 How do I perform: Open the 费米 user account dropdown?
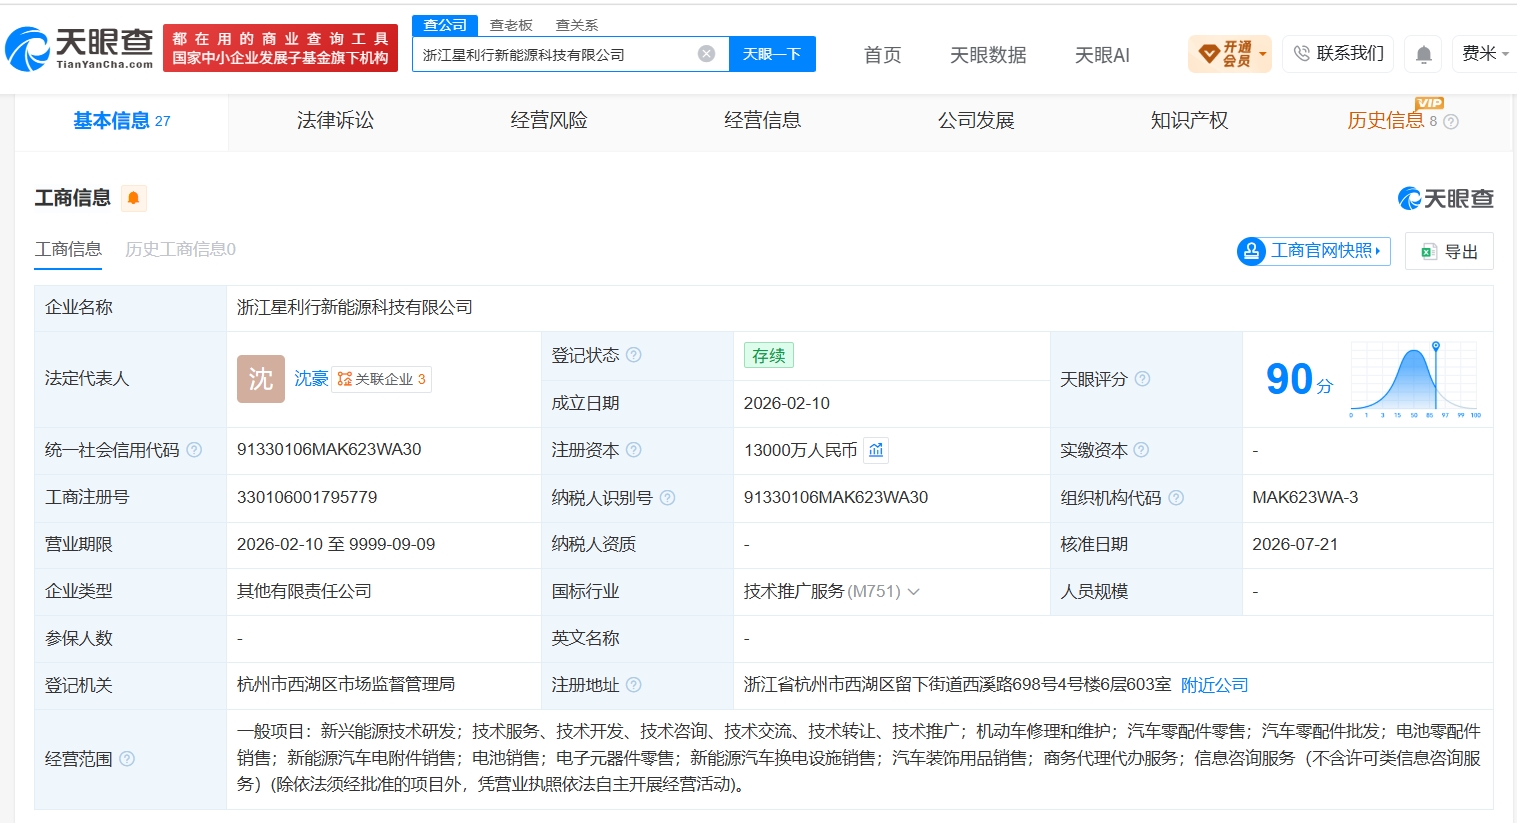tap(1485, 54)
